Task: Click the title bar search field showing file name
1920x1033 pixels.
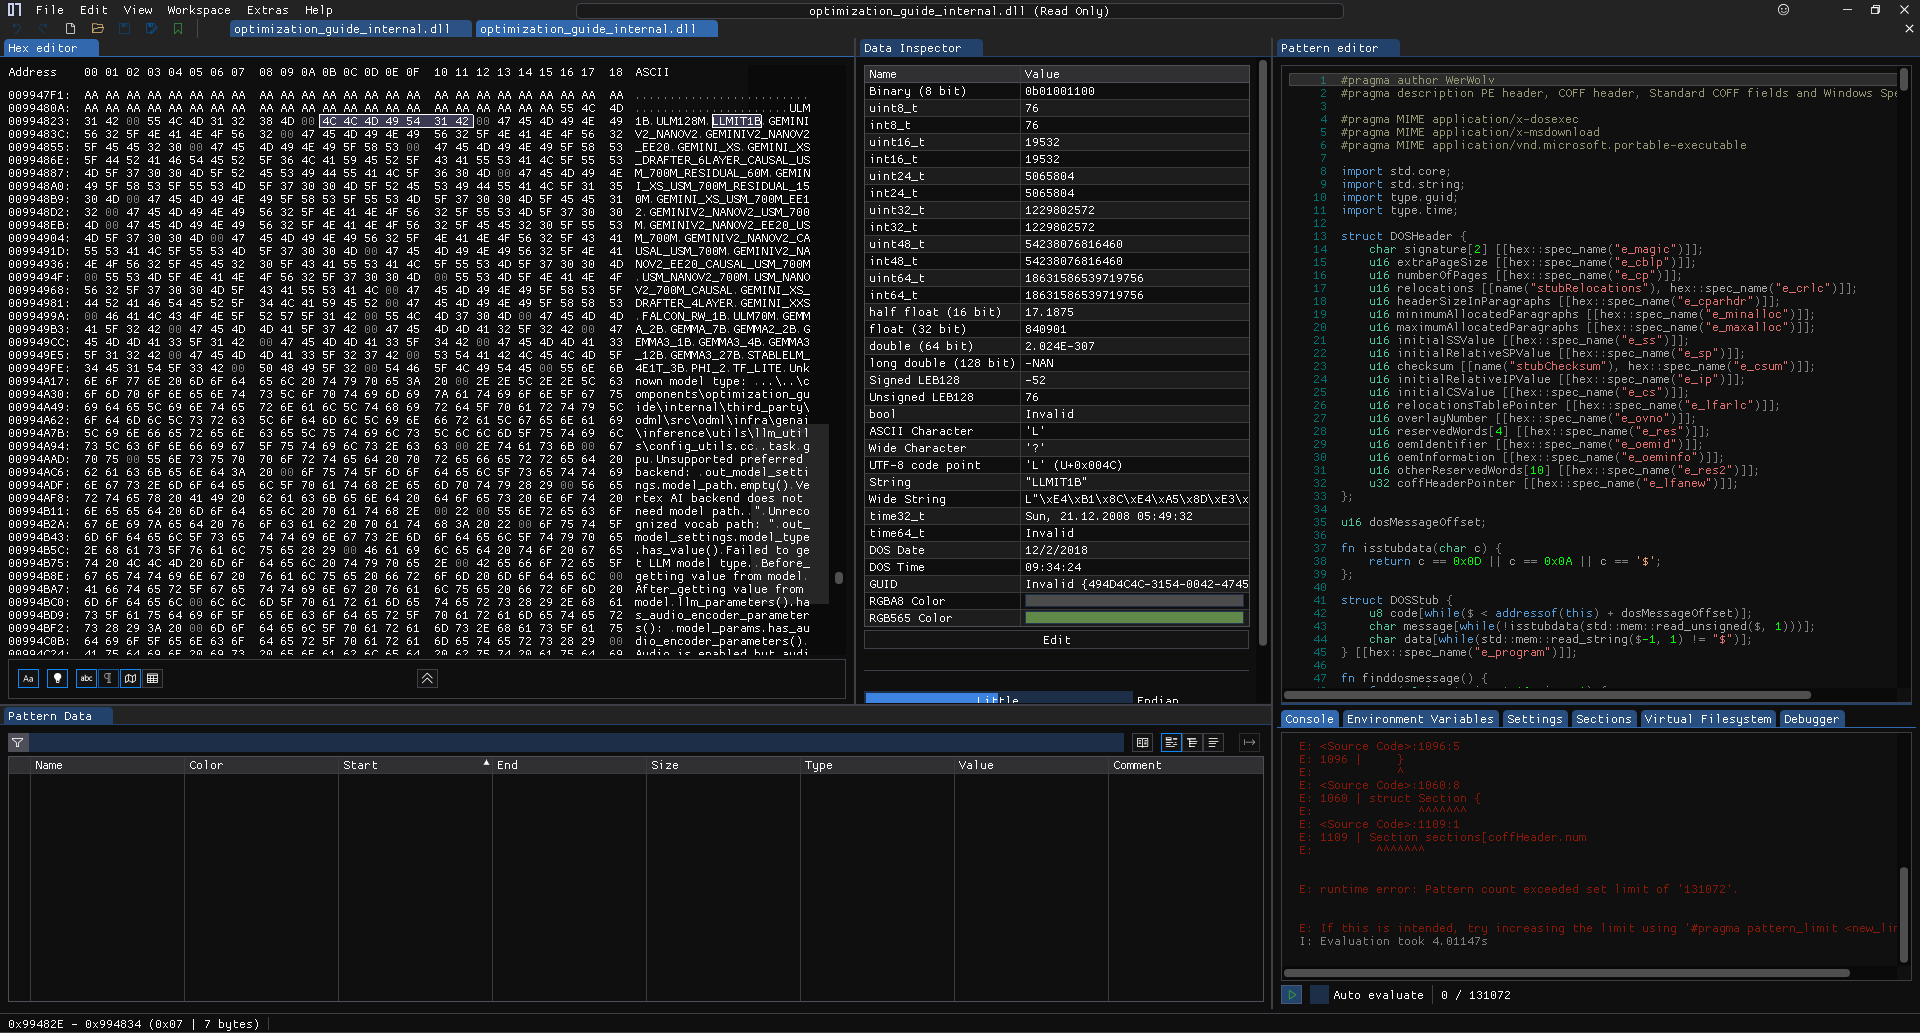Action: (959, 11)
